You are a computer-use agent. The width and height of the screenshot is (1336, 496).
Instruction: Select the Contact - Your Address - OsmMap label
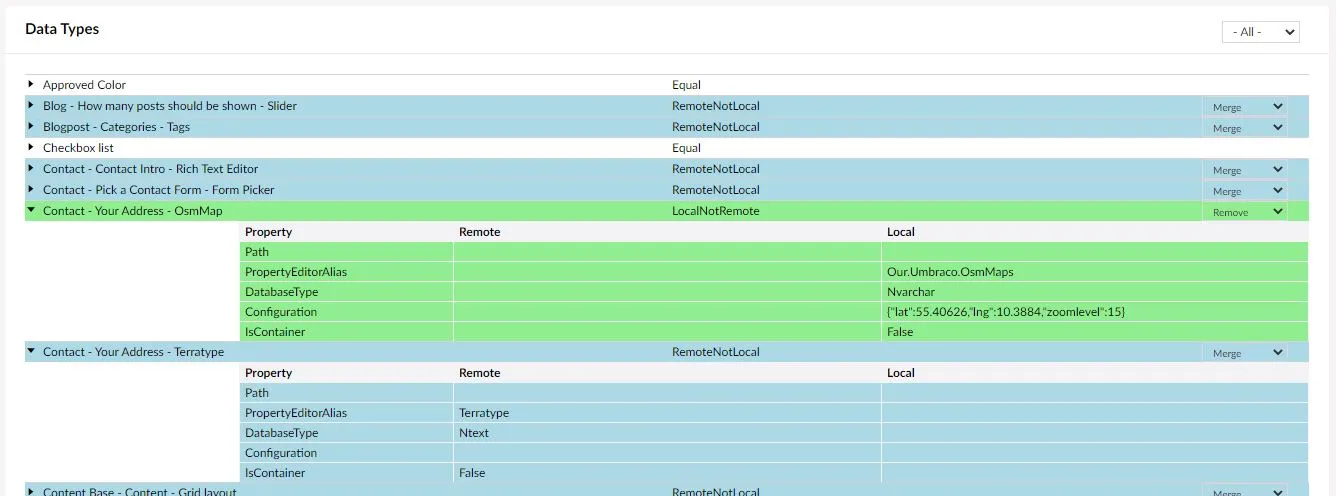[133, 211]
